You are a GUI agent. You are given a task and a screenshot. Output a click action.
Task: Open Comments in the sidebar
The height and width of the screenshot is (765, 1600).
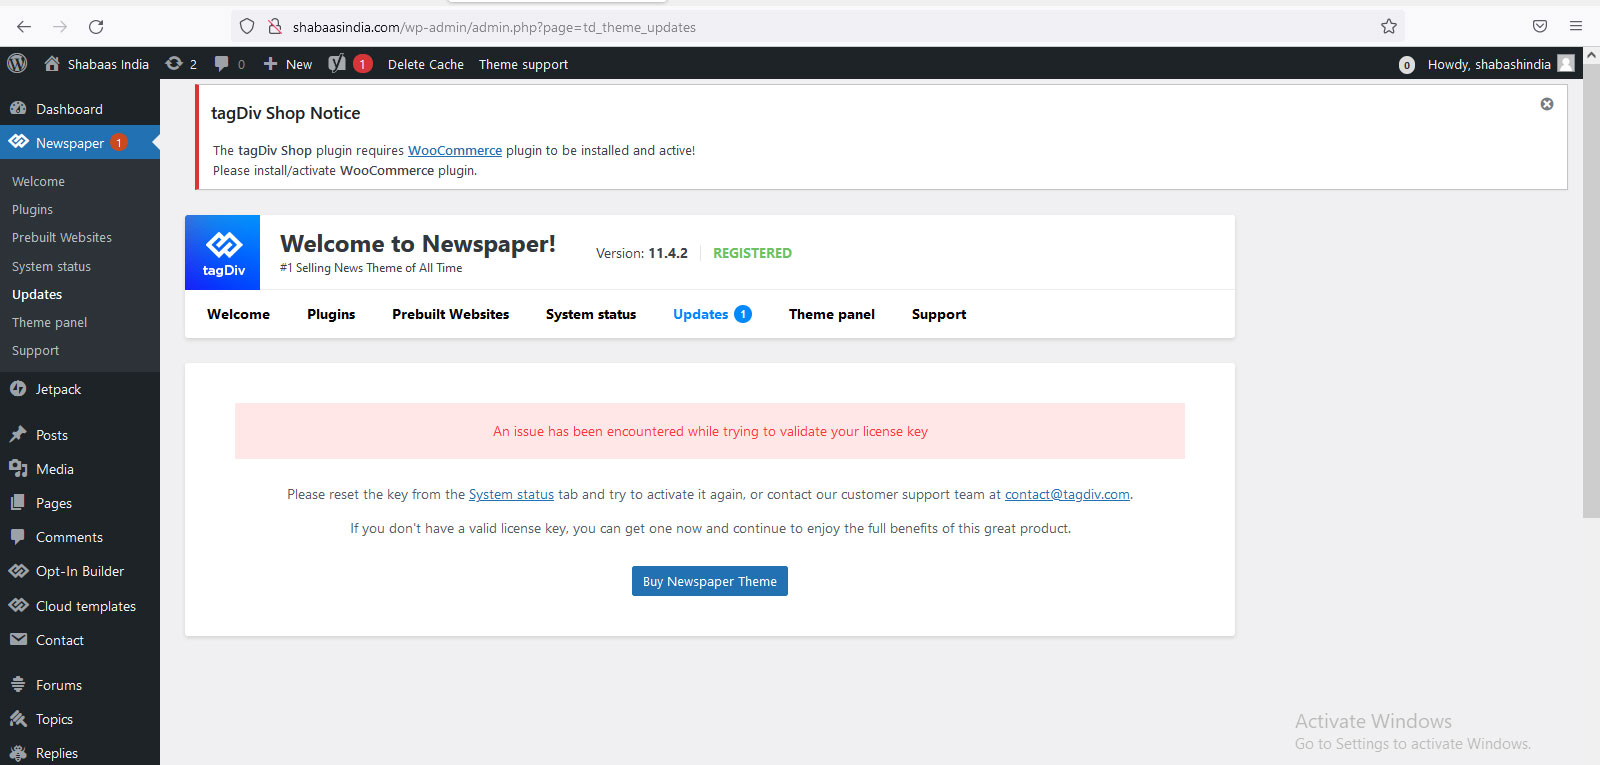tap(80, 537)
